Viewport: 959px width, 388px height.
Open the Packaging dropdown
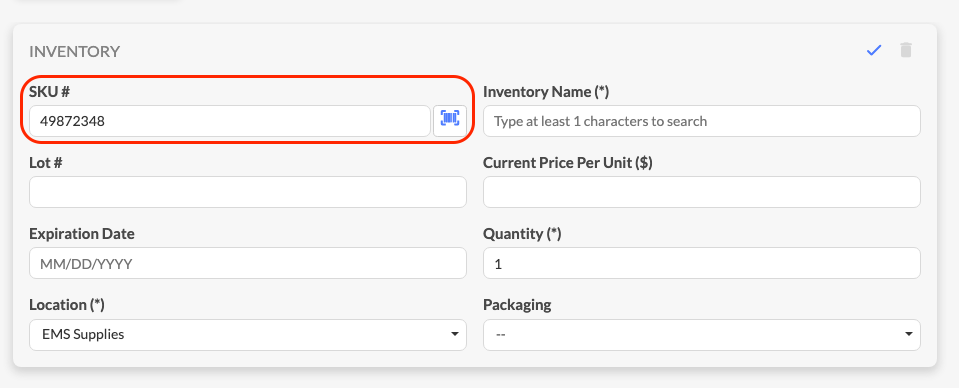click(702, 335)
